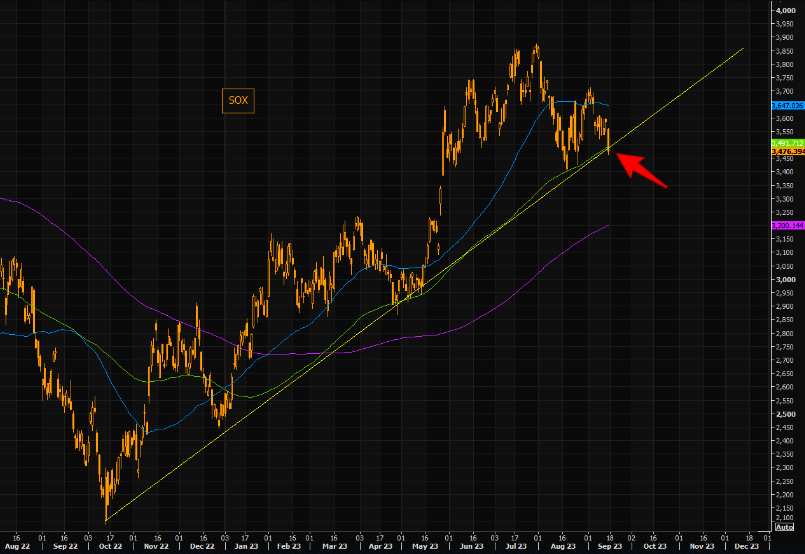Viewport: 805px width, 554px height.
Task: Click the Dec 23 date axis label
Action: point(746,547)
